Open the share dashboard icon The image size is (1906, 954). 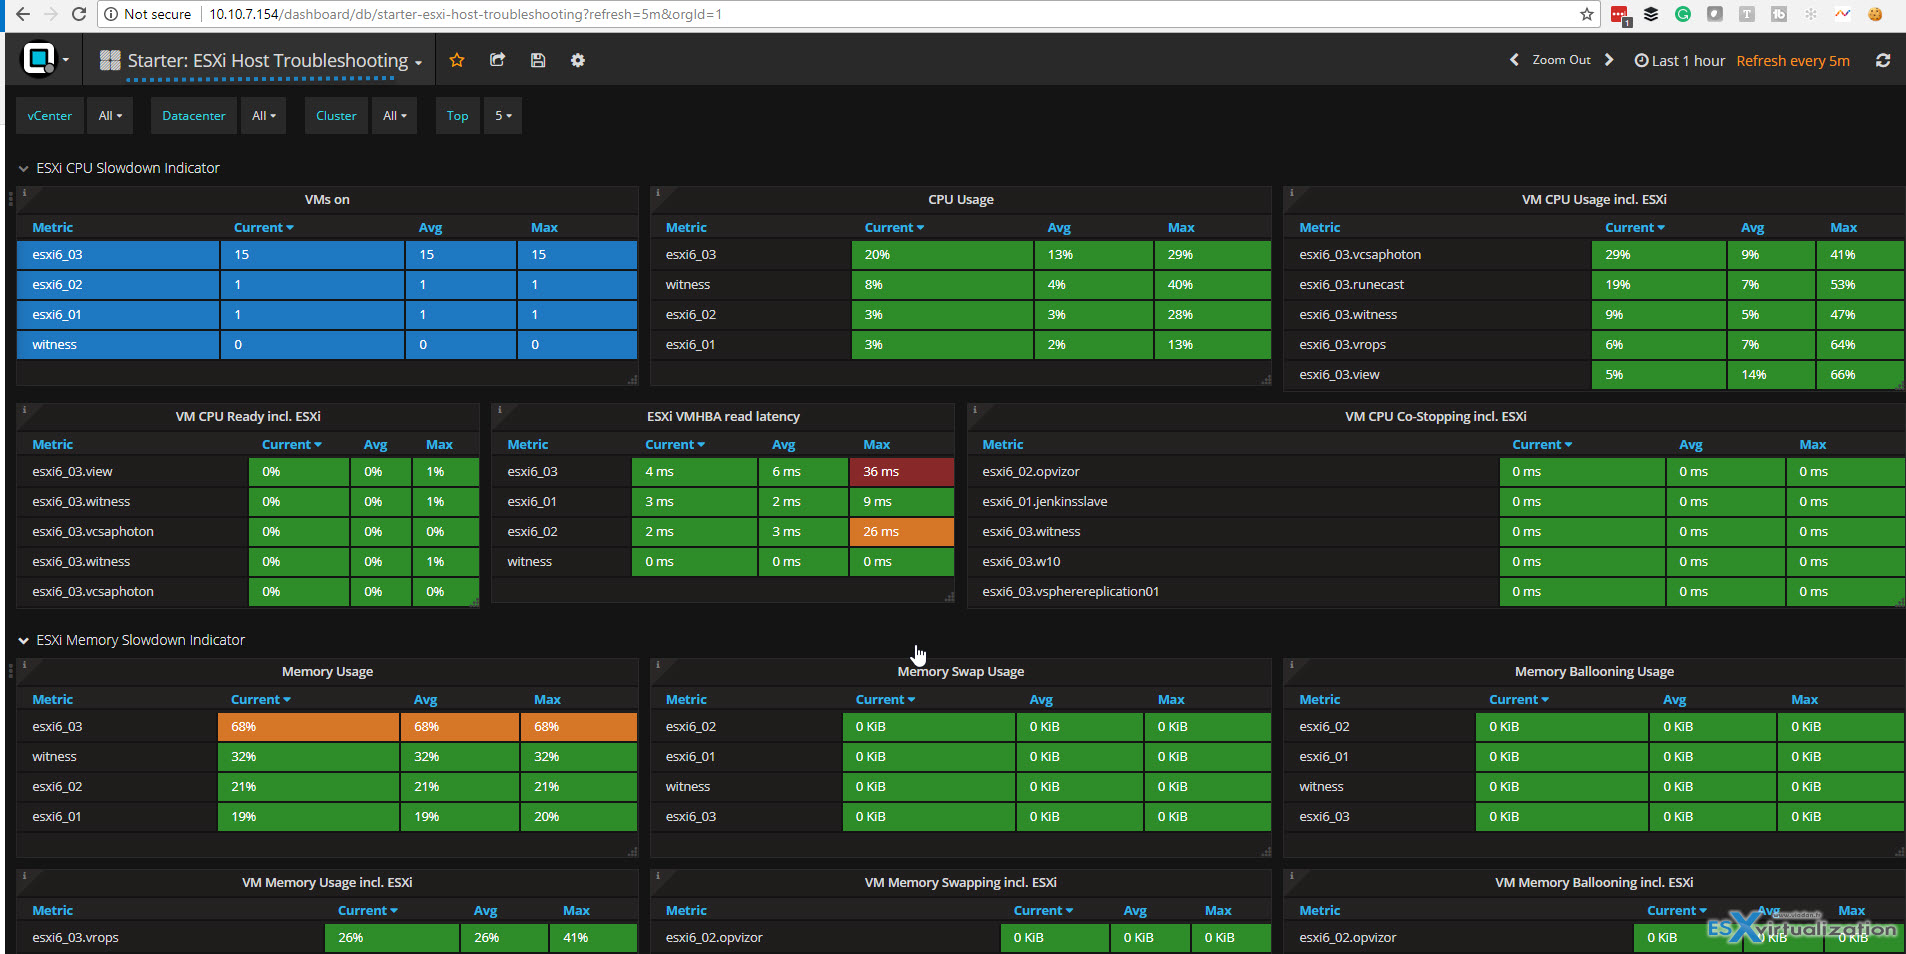(x=497, y=60)
